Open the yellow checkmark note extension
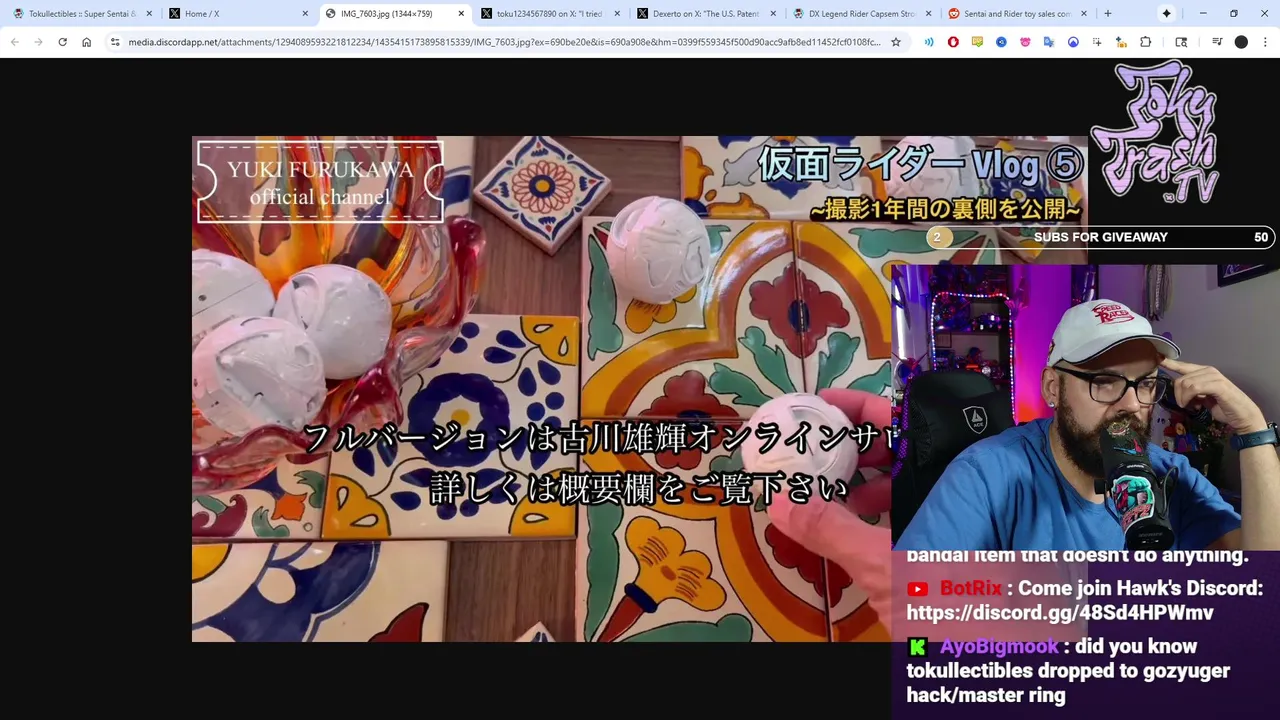 [977, 42]
